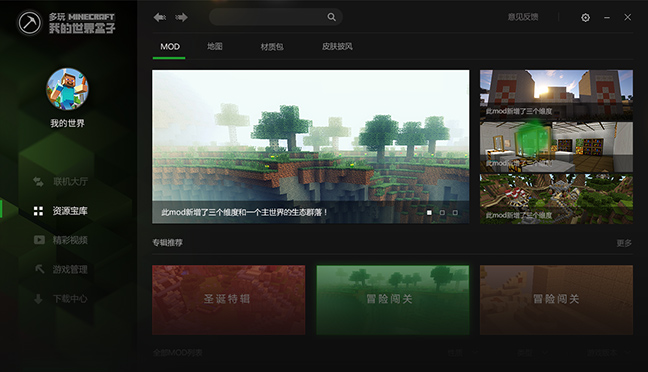Switch to the 地图 tab
This screenshot has width=648, height=372.
214,46
